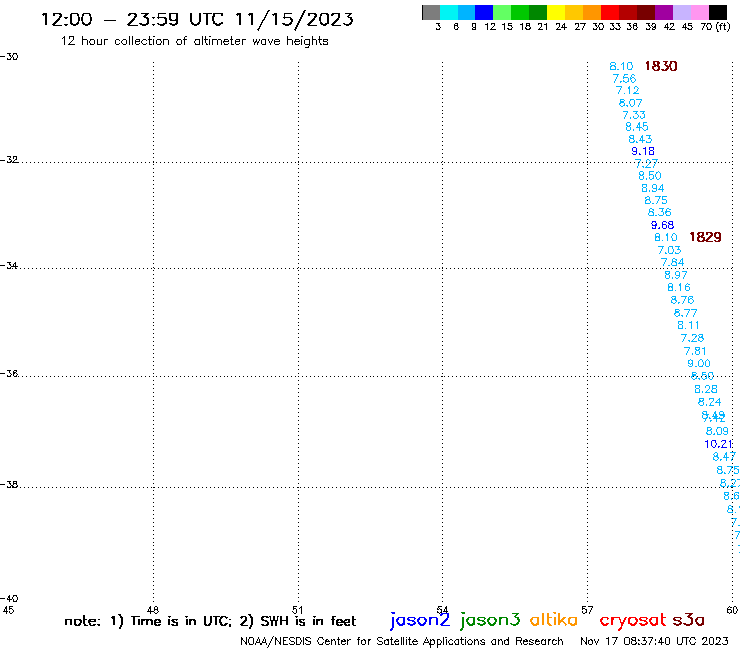Image resolution: width=740 pixels, height=650 pixels.
Task: Click the s3a satellite label
Action: click(688, 620)
